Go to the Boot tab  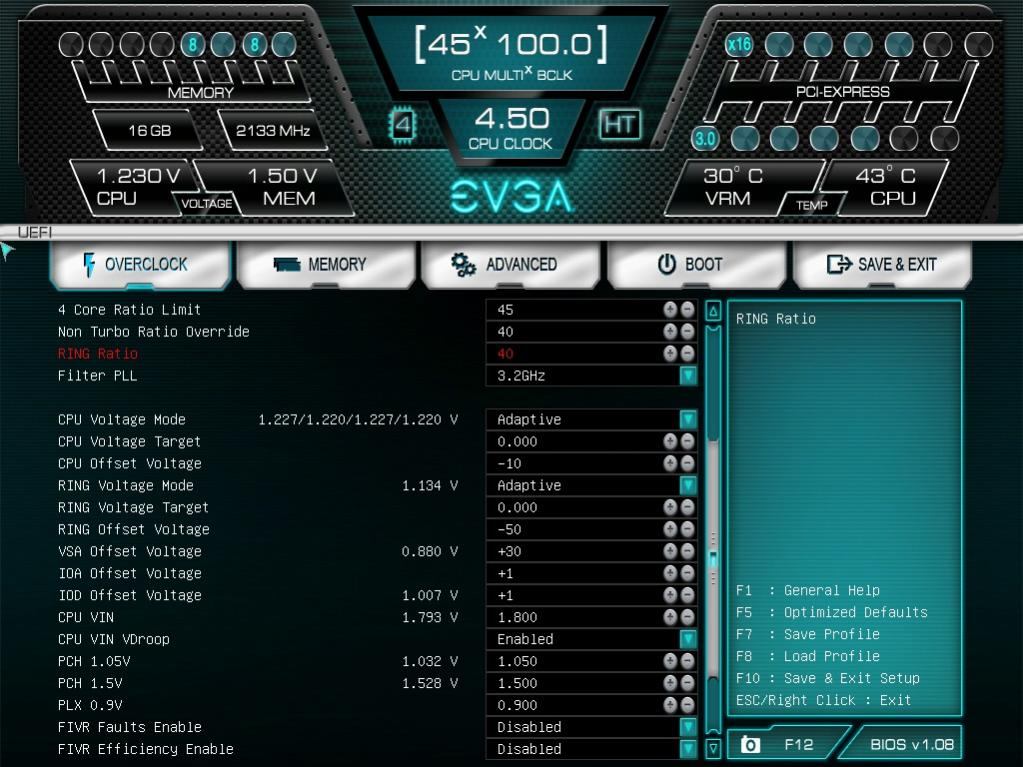pos(696,264)
